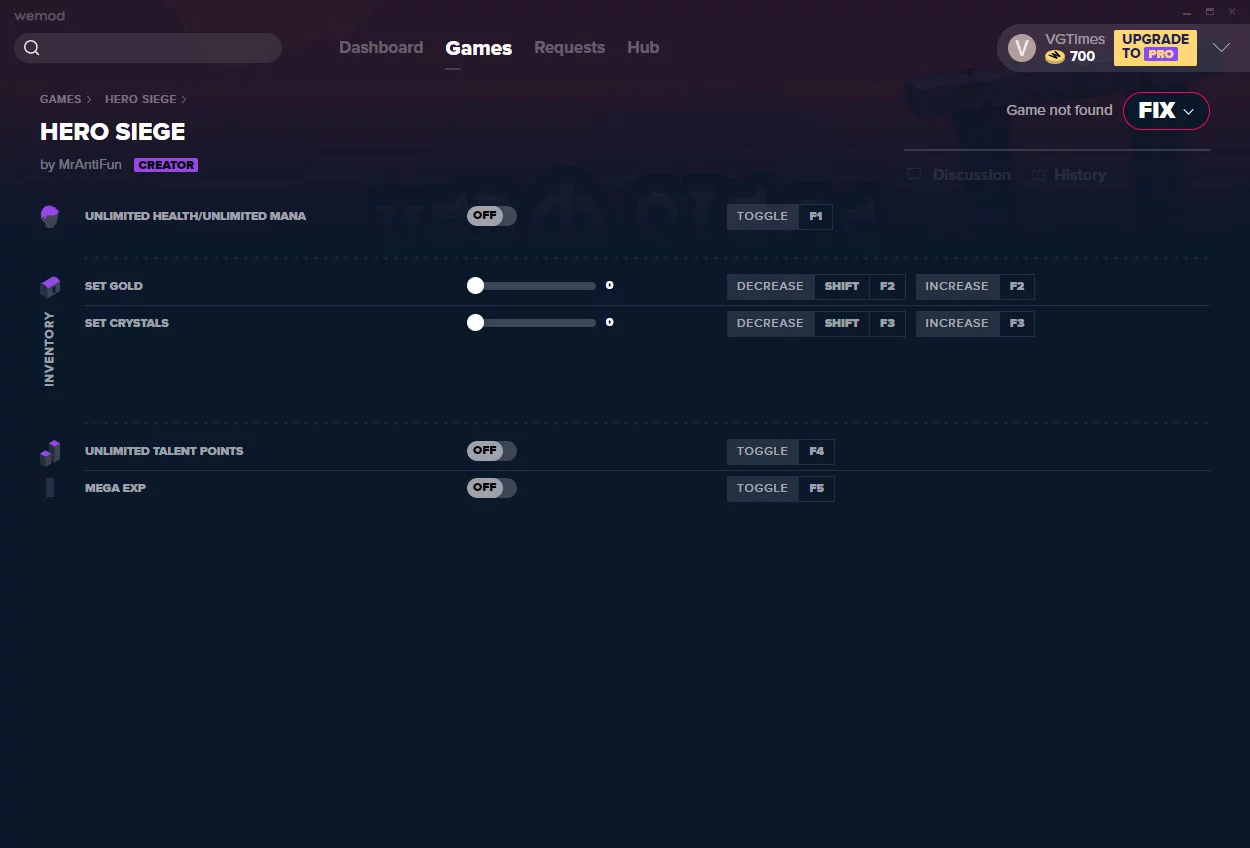Click in the search input field
The height and width of the screenshot is (848, 1250).
pos(148,48)
